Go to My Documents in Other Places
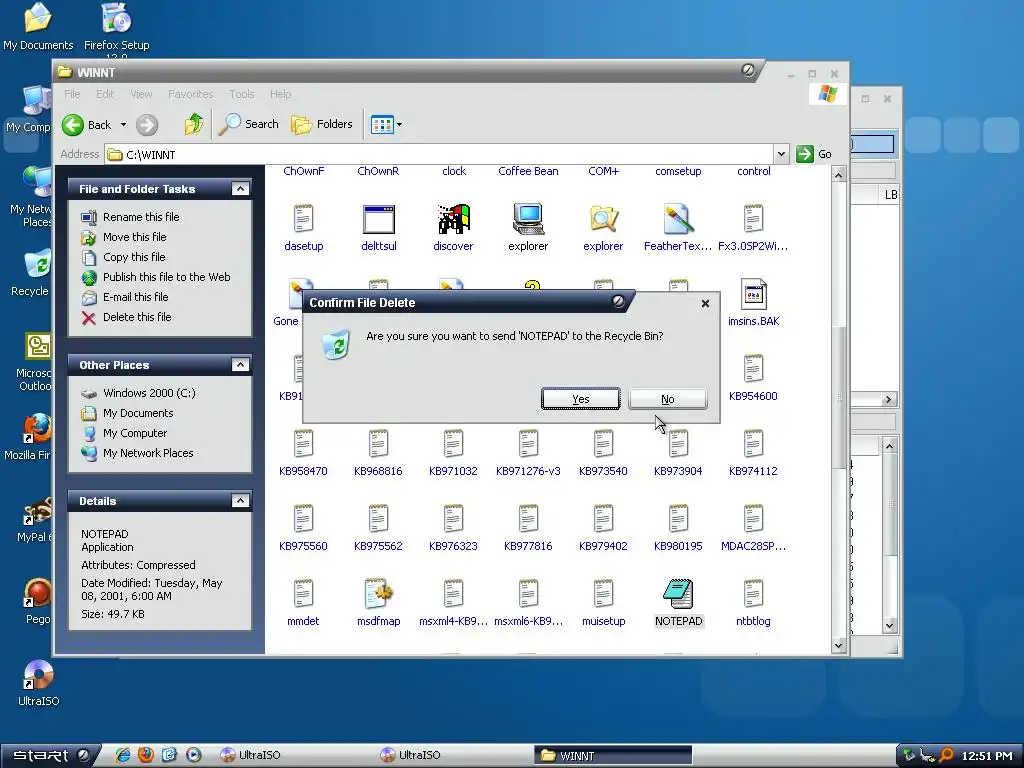 [x=127, y=413]
